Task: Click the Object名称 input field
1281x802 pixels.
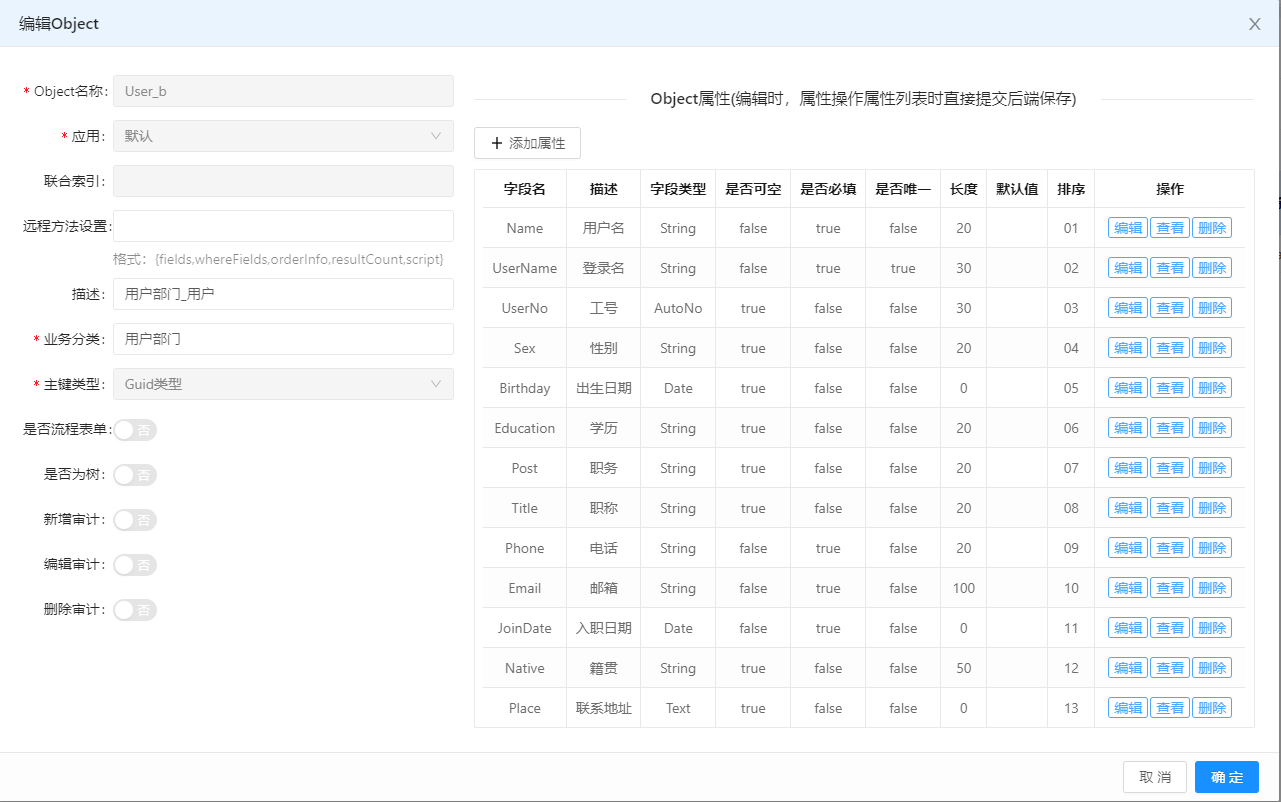Action: pyautogui.click(x=283, y=91)
